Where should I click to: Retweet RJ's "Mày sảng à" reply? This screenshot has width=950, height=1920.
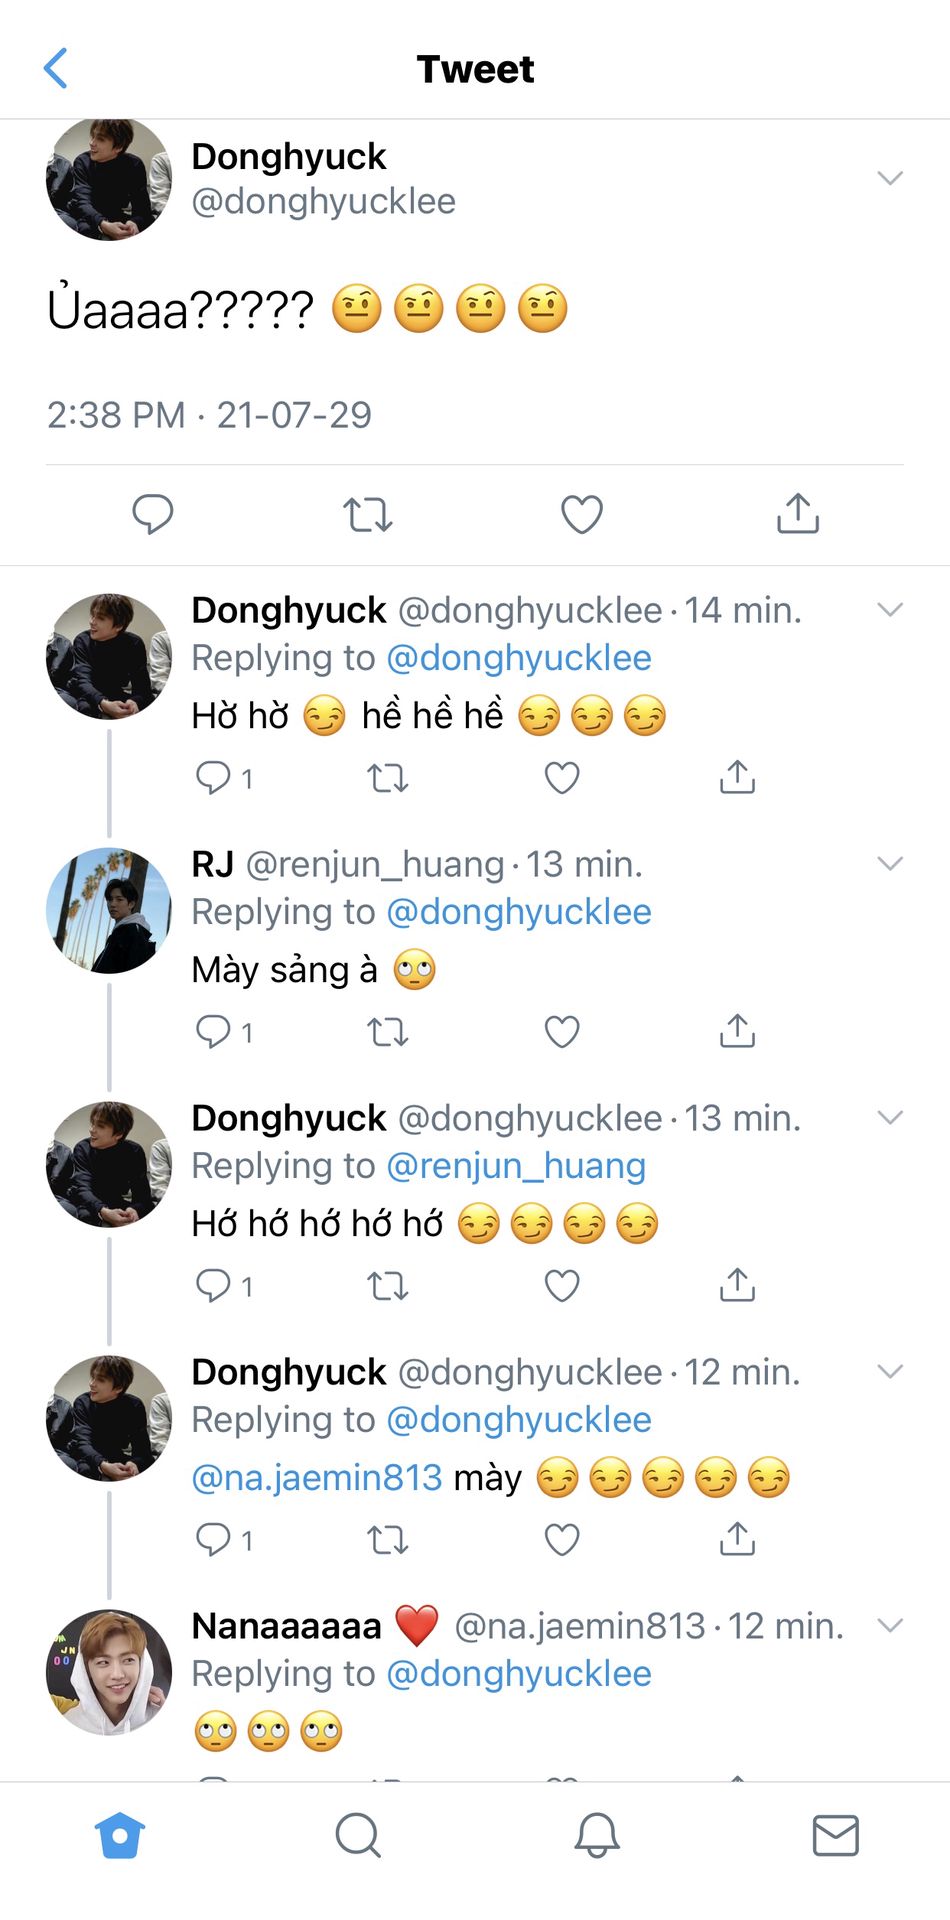[388, 1031]
